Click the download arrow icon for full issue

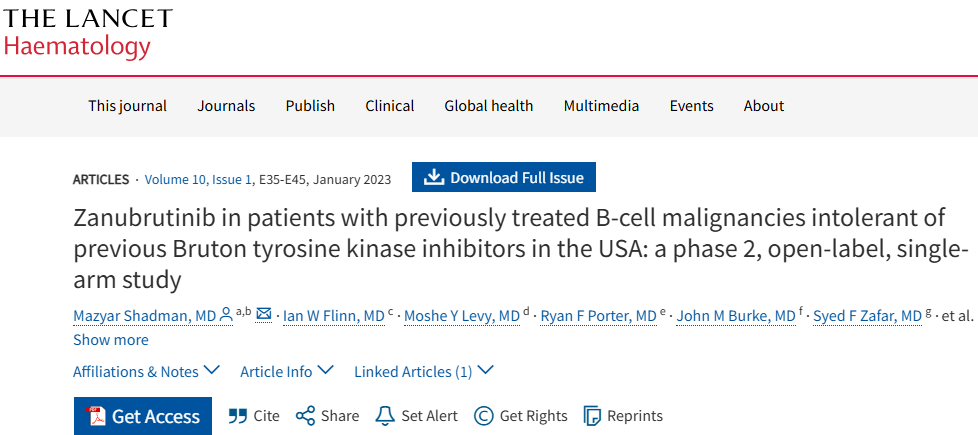(433, 178)
